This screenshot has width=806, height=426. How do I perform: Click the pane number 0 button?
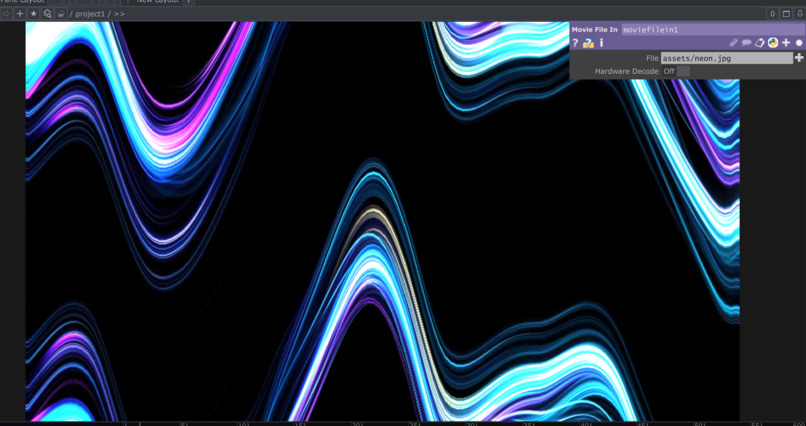773,14
